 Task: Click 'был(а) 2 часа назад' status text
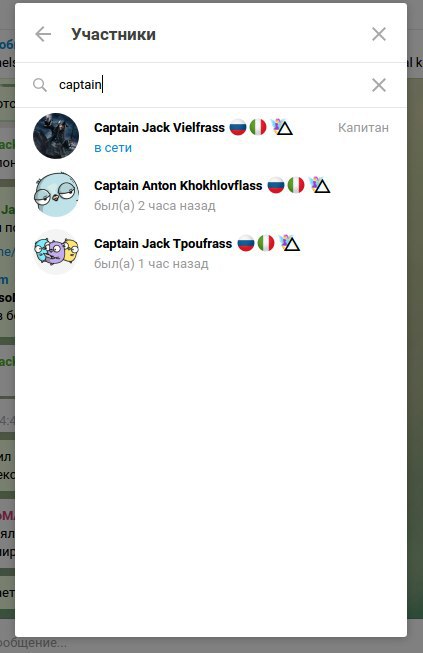pos(155,206)
